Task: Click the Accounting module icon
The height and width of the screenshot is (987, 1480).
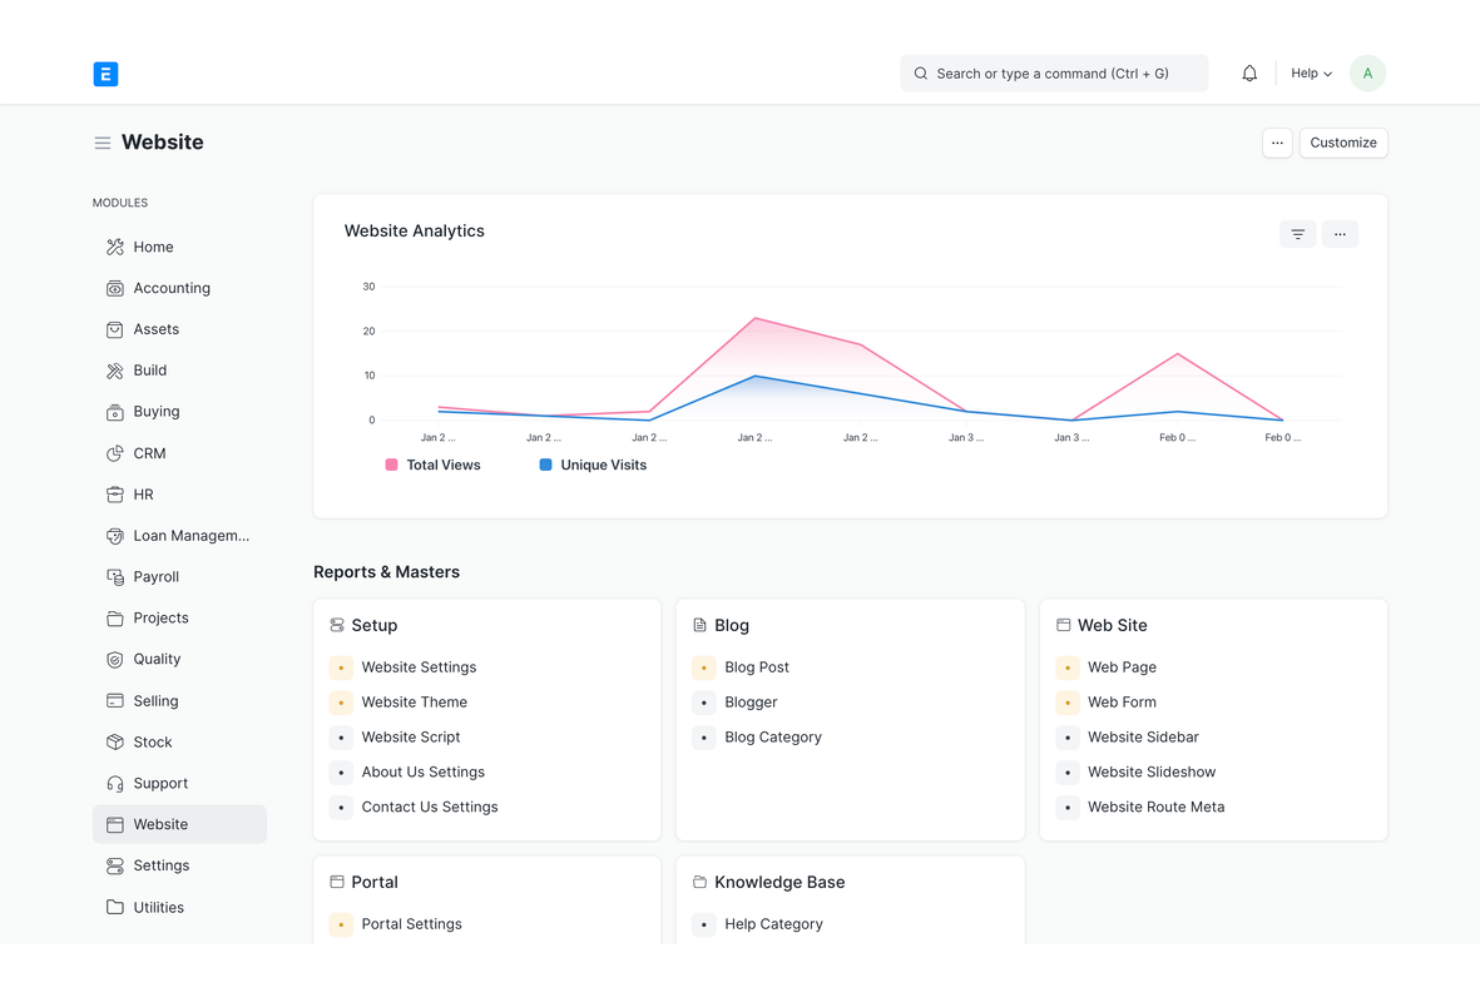Action: click(x=115, y=288)
